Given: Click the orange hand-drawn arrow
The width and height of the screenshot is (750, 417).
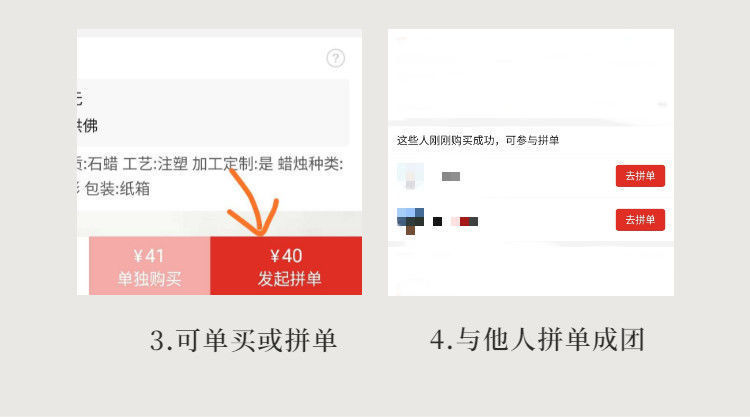Looking at the screenshot, I should point(252,201).
